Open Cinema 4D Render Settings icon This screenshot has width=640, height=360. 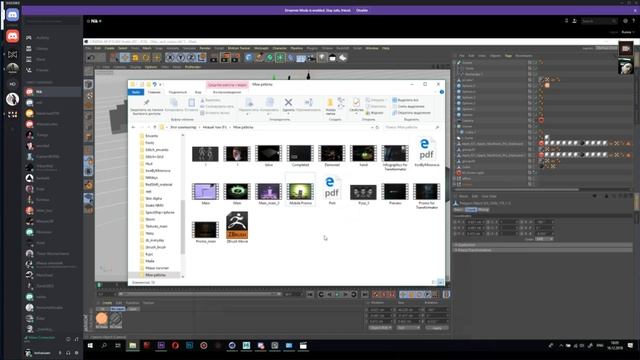click(235, 58)
